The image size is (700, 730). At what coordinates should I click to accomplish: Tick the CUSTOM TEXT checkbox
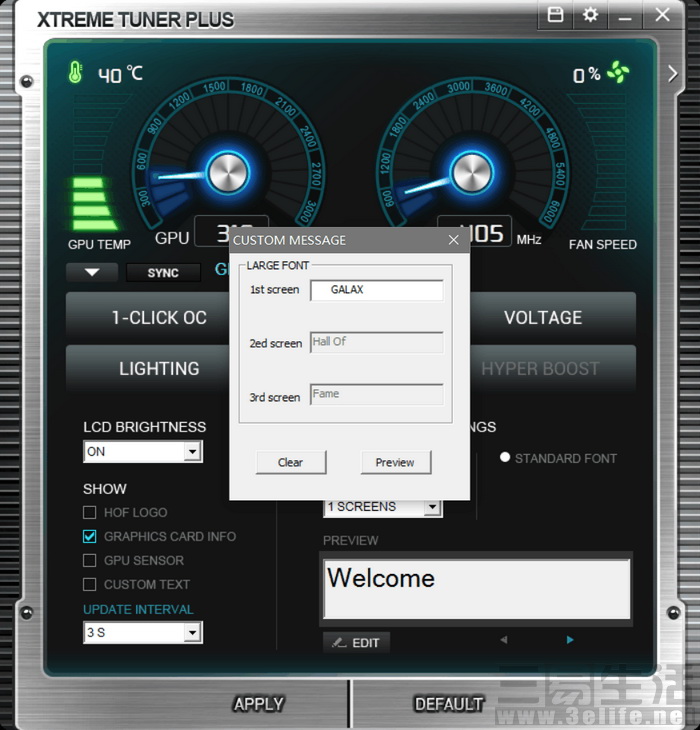click(89, 584)
